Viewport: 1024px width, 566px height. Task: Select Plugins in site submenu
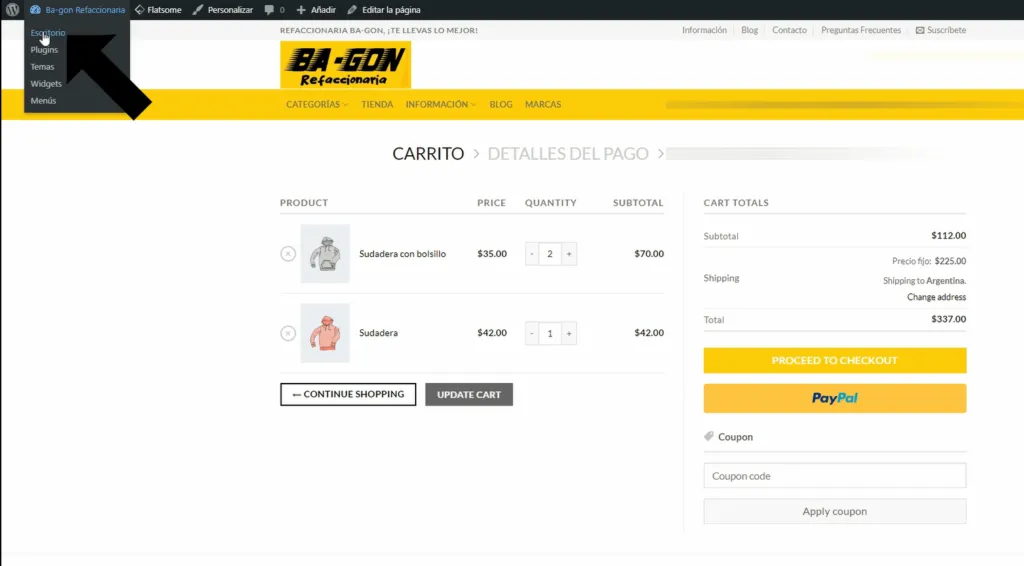[x=44, y=50]
